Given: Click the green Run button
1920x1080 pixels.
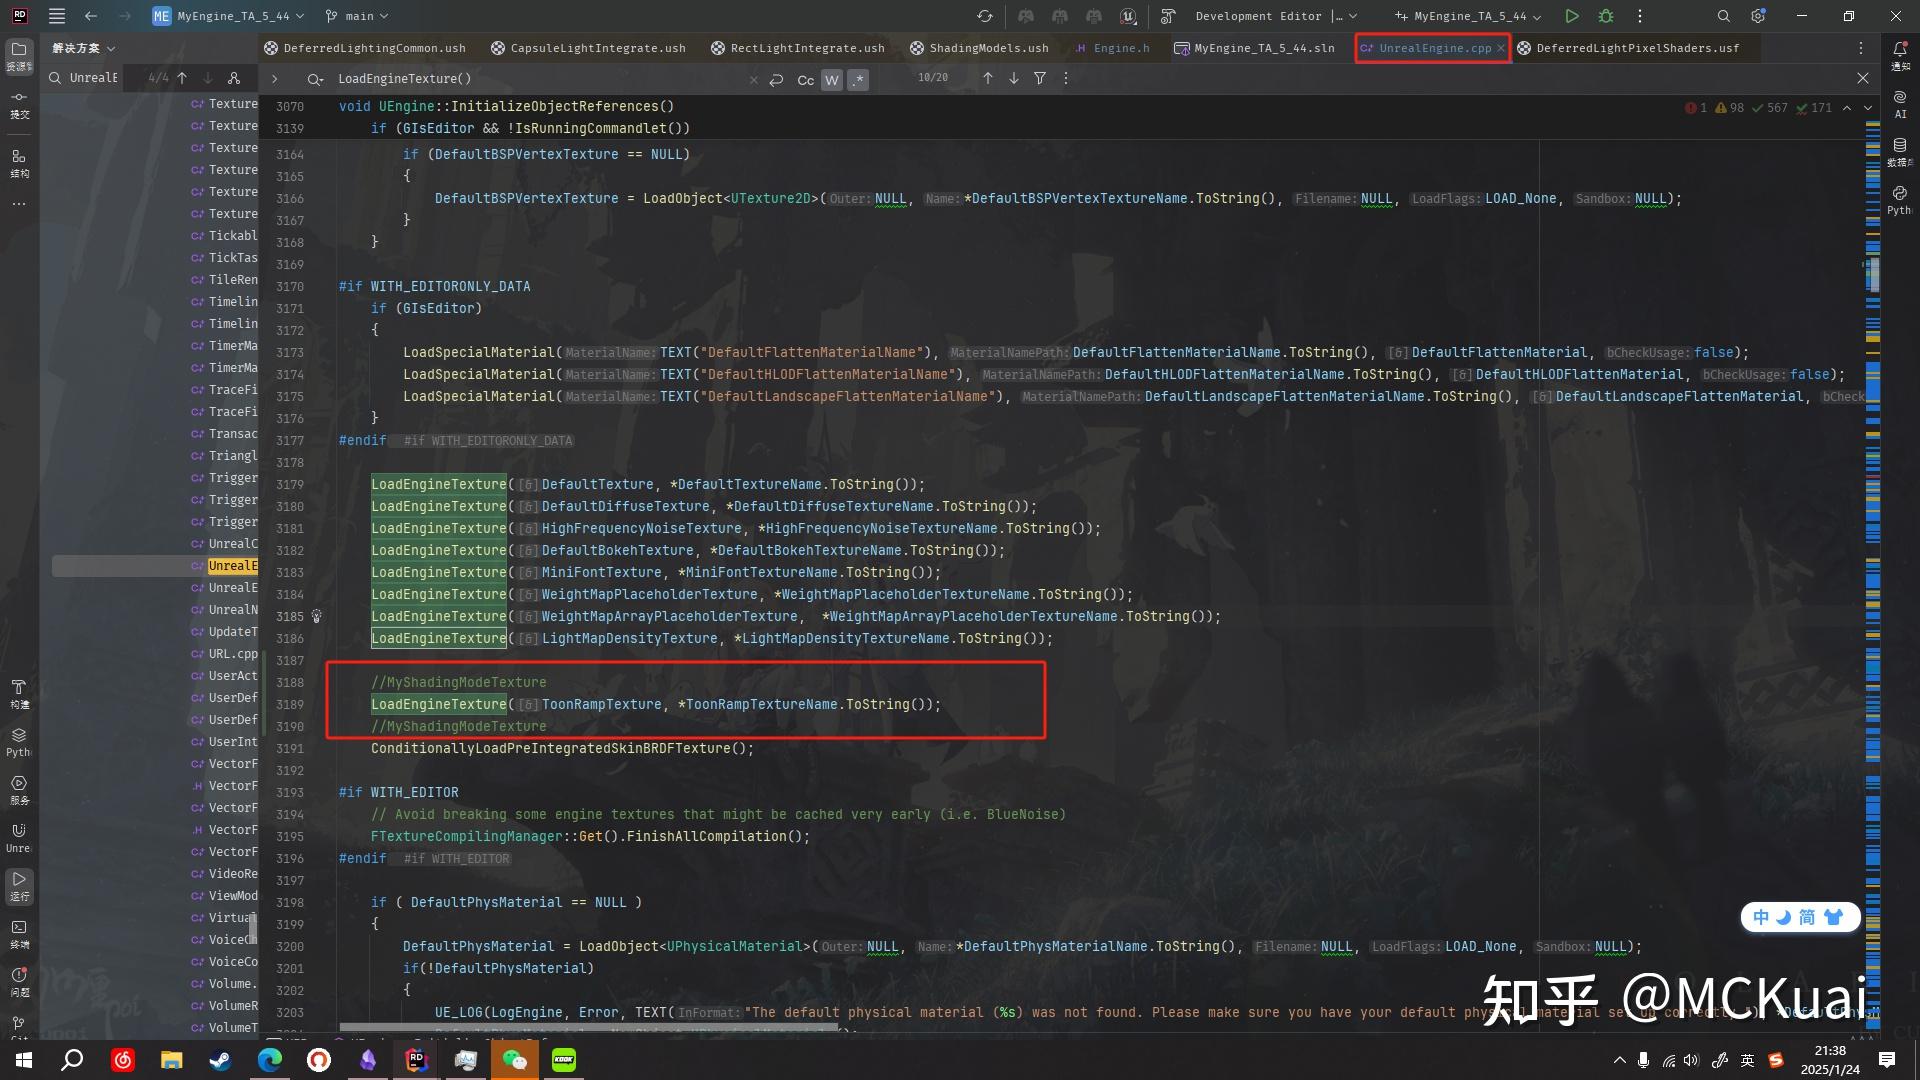Looking at the screenshot, I should tap(1572, 16).
